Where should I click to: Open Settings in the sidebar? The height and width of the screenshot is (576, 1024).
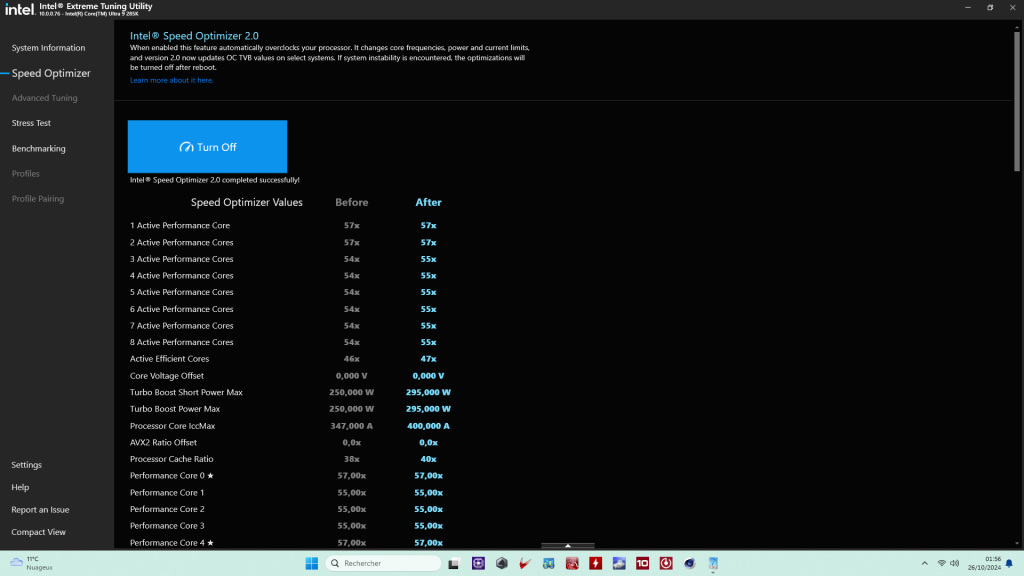(x=26, y=465)
